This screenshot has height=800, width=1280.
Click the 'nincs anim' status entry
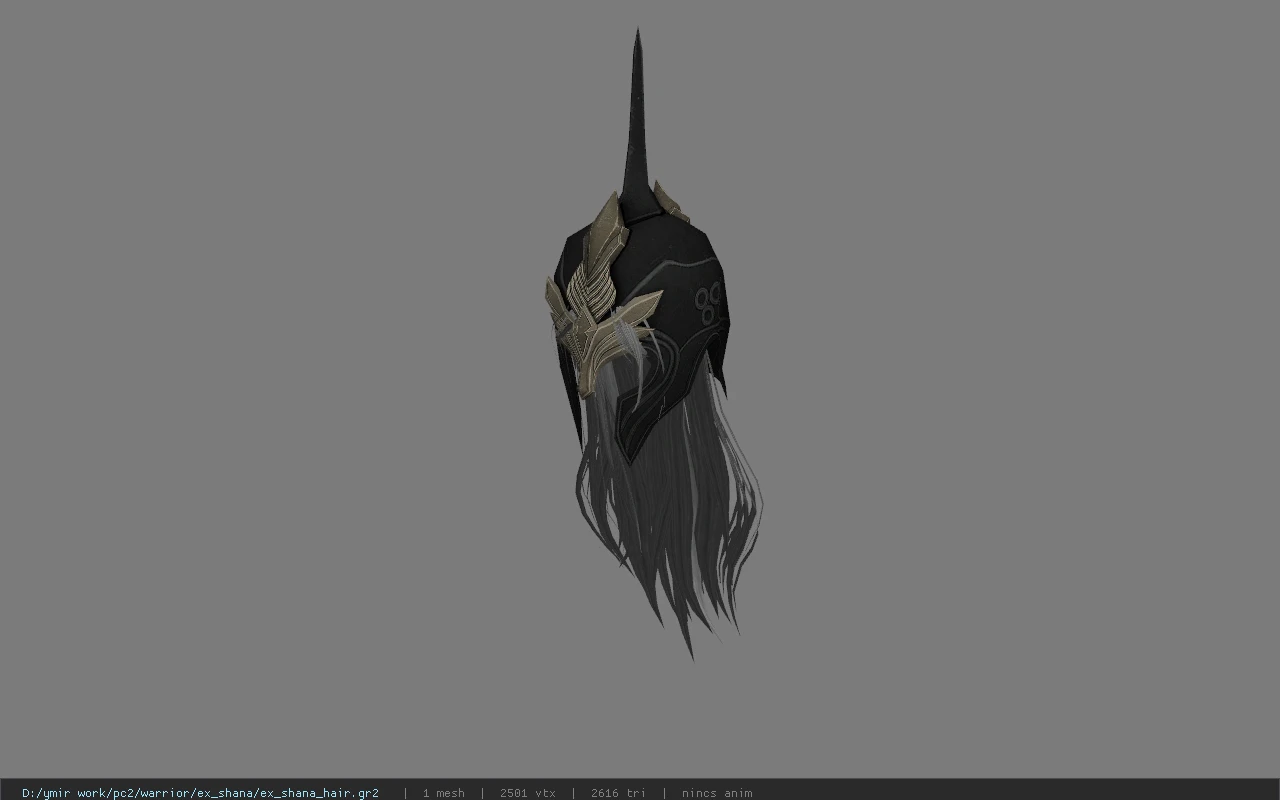pos(717,793)
